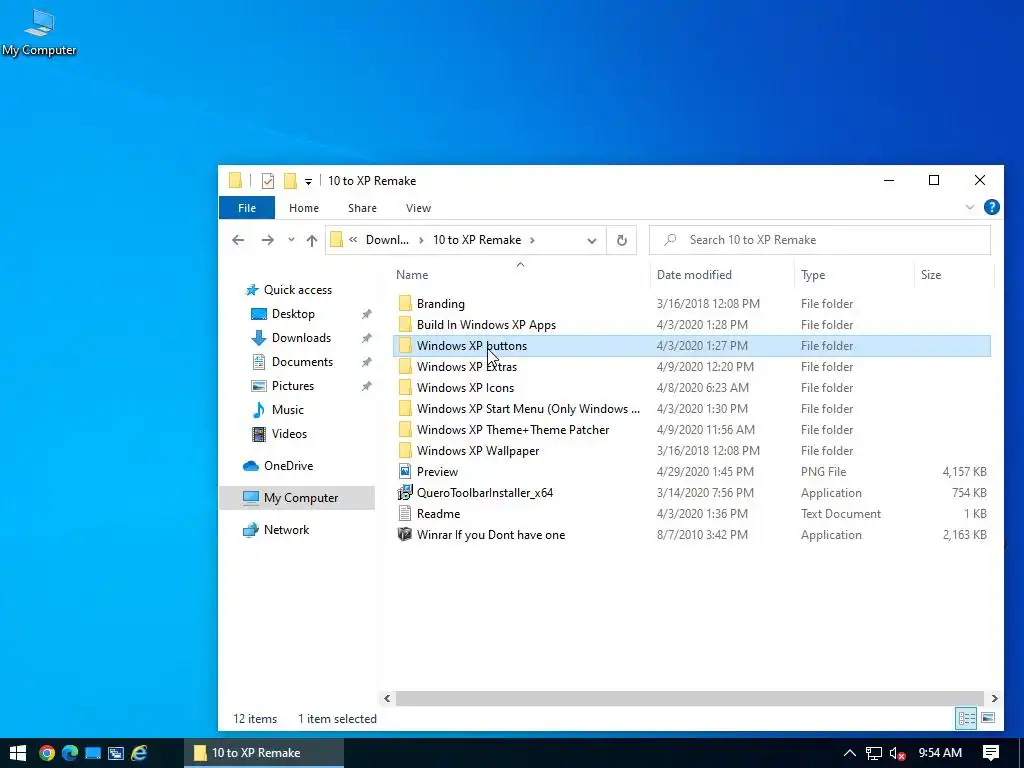The width and height of the screenshot is (1024, 768).
Task: Switch to Details view layout button
Action: [x=967, y=718]
